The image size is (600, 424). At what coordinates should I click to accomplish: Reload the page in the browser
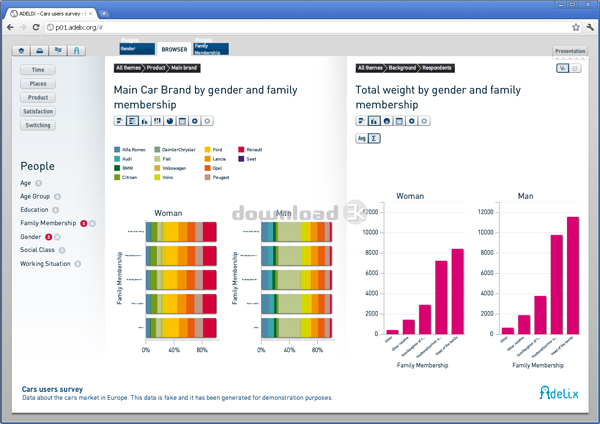[37, 26]
